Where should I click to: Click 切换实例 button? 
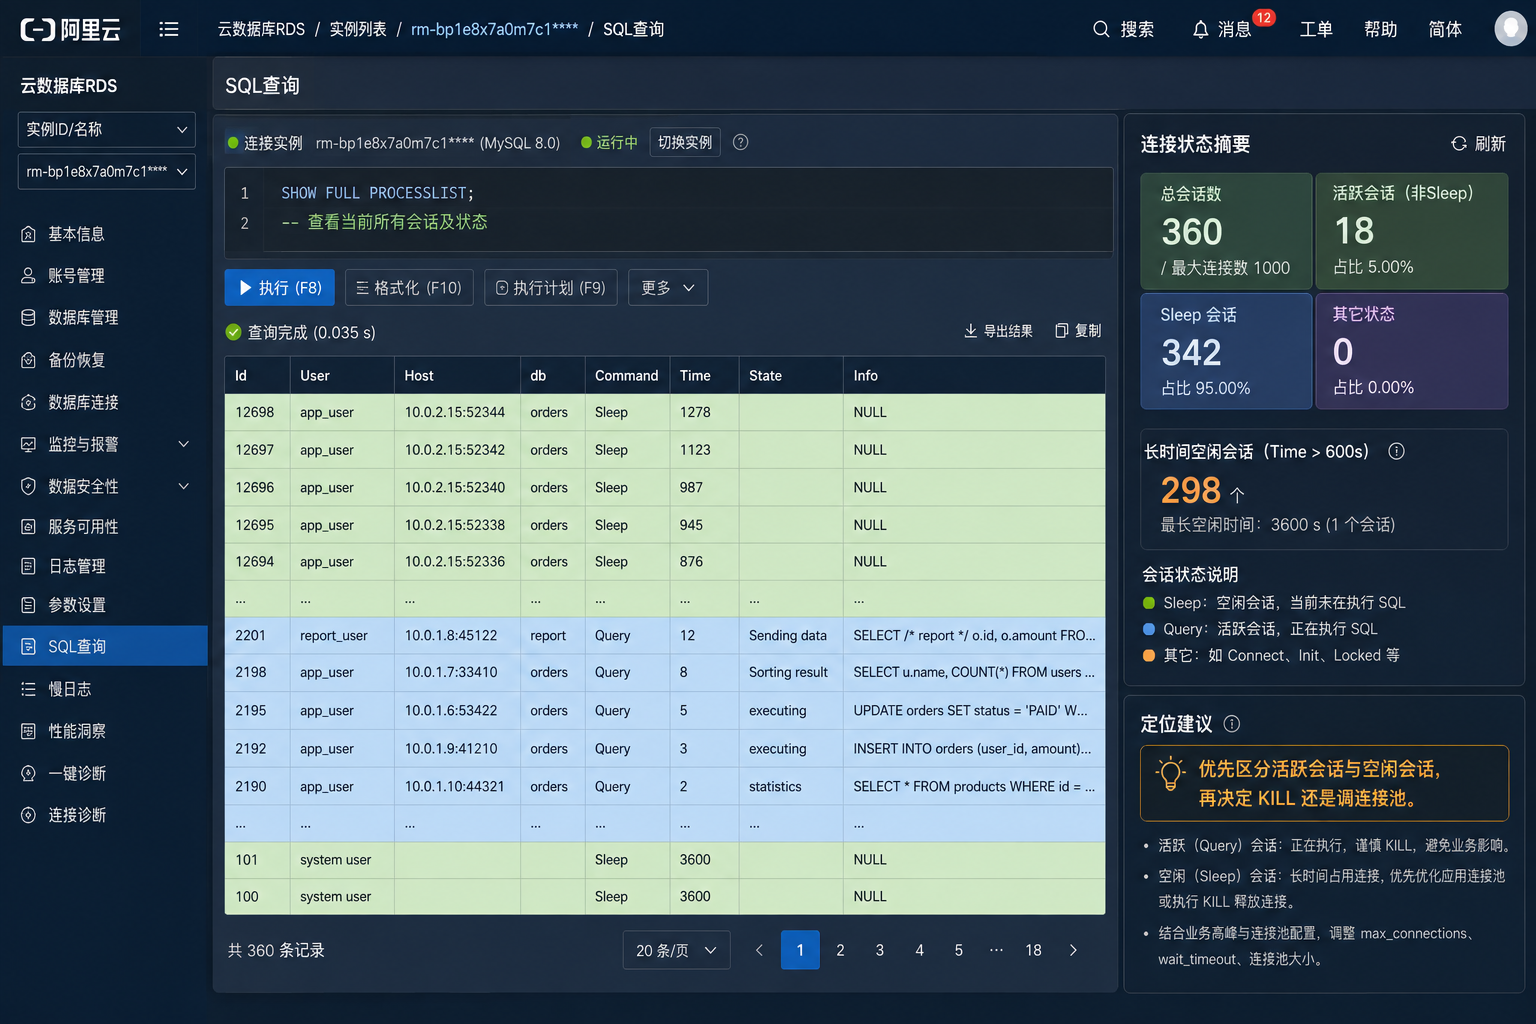tap(685, 142)
